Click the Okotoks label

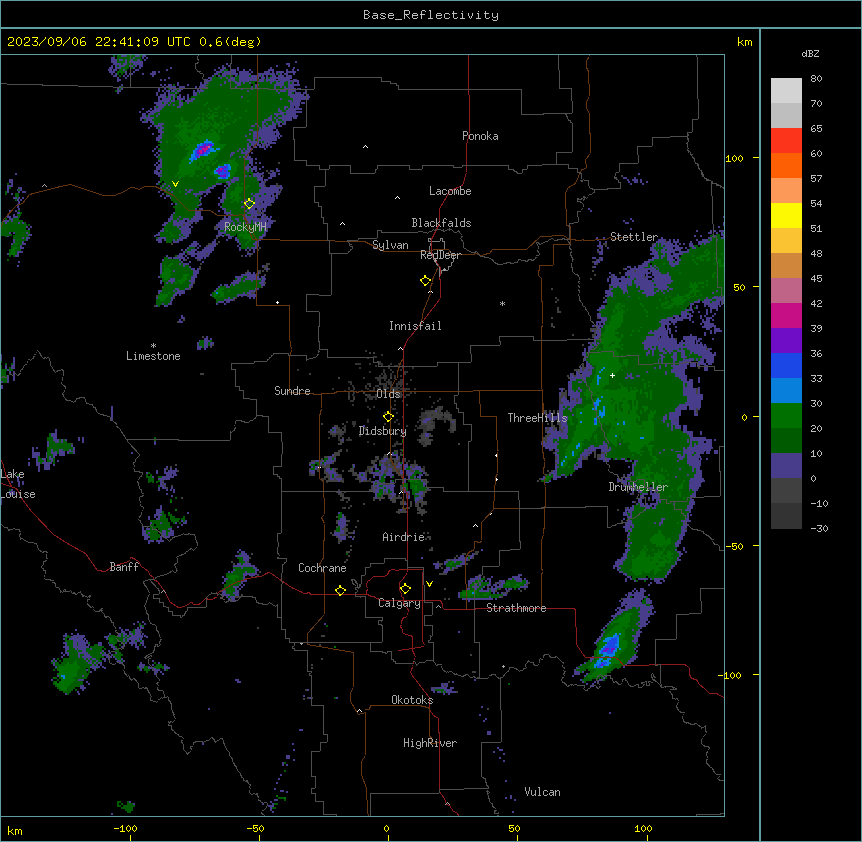(x=412, y=700)
